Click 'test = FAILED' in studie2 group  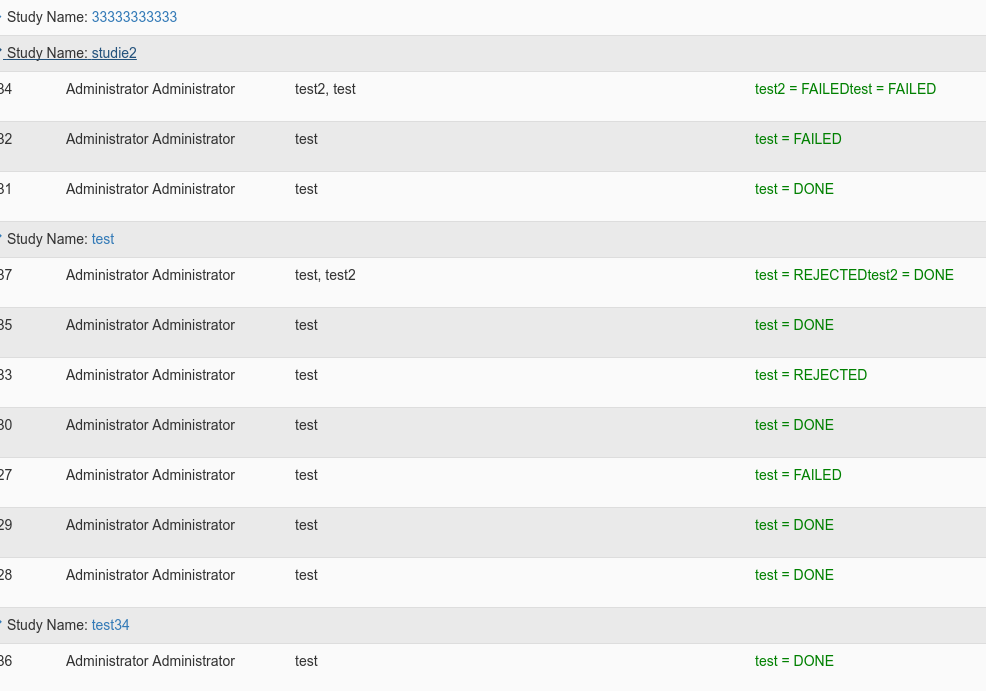coord(798,139)
